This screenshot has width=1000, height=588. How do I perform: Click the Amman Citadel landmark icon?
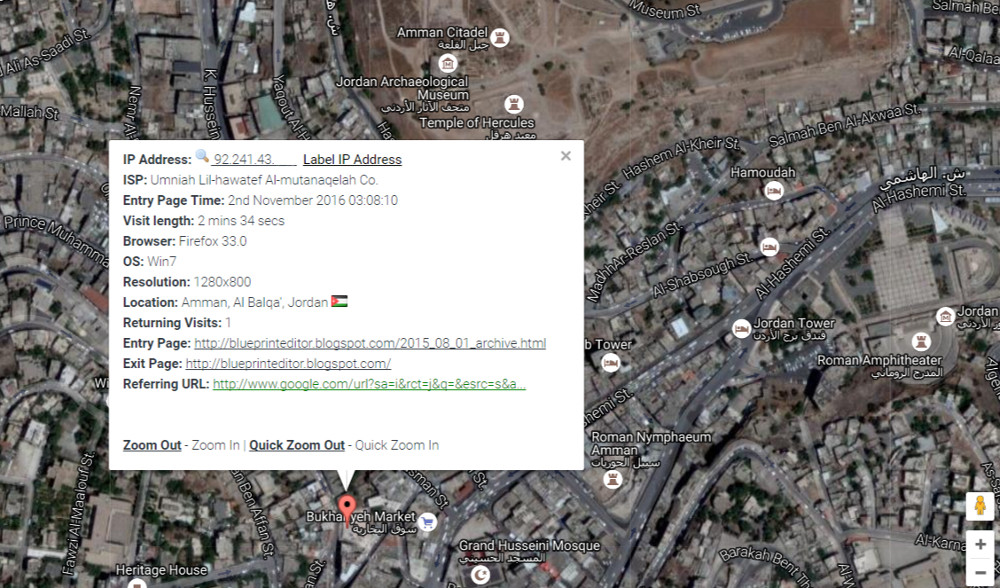500,38
